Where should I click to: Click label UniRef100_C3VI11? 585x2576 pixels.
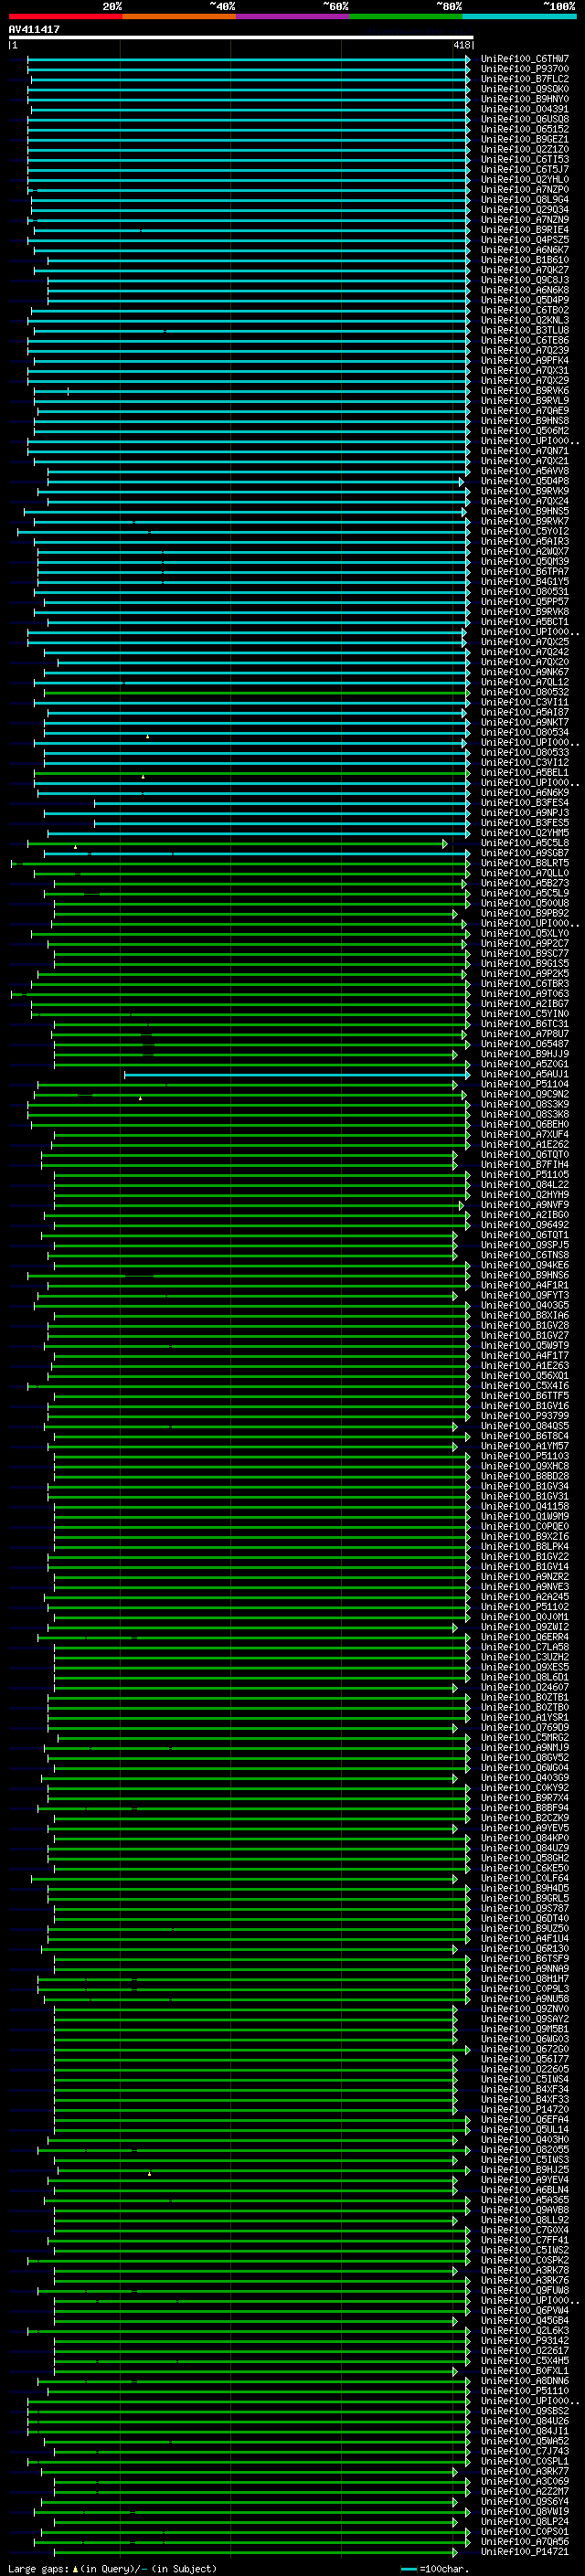click(x=525, y=702)
